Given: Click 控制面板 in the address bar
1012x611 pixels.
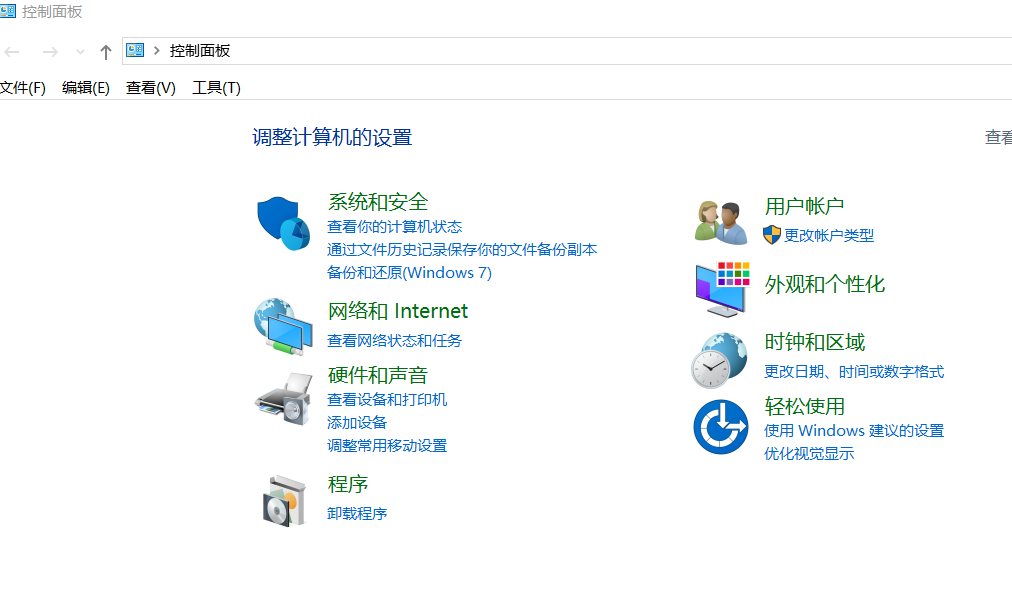Looking at the screenshot, I should (200, 51).
